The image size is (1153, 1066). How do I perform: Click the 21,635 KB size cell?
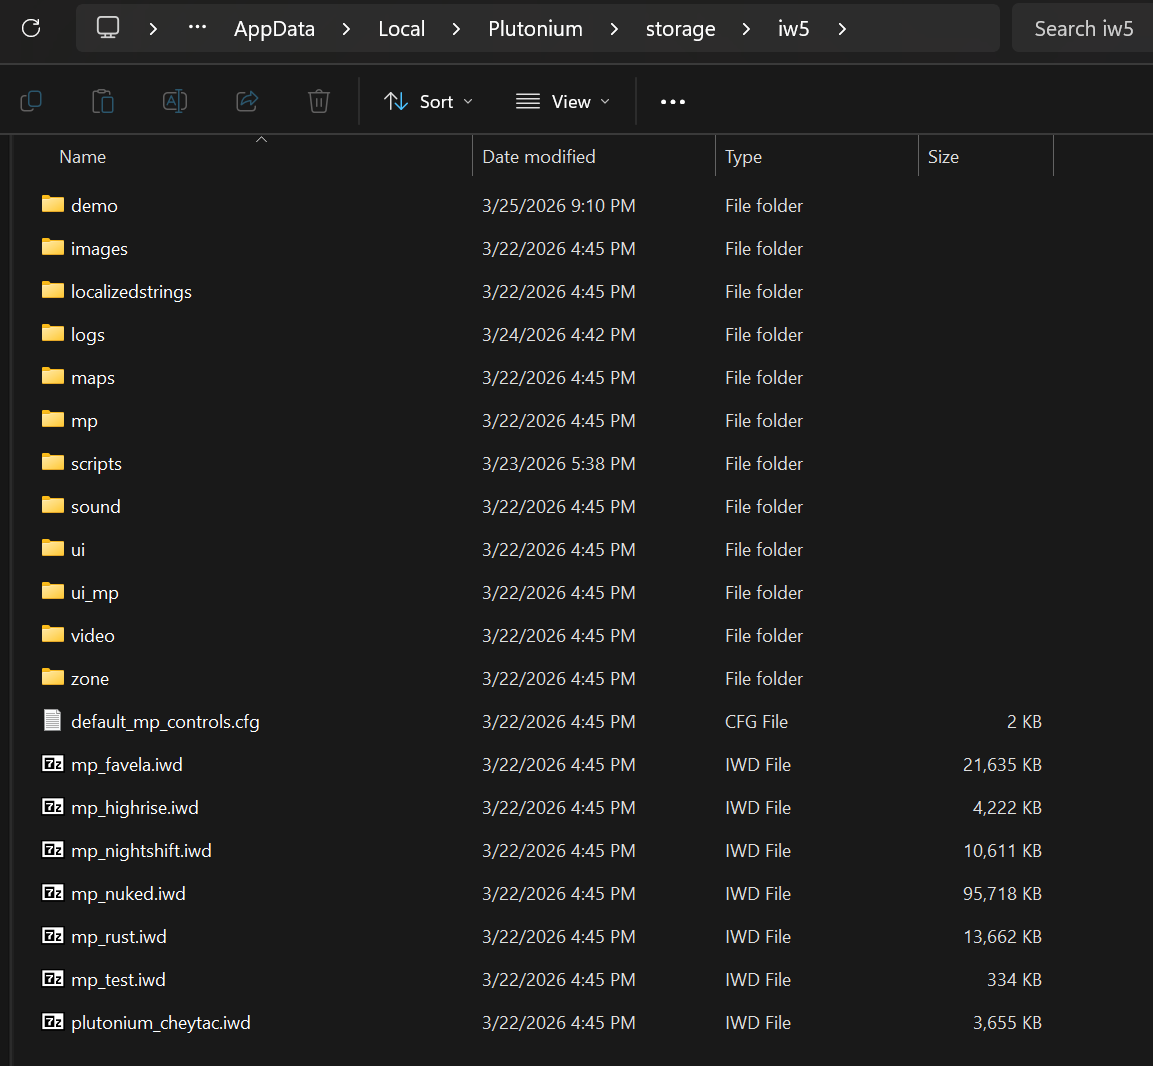pos(1002,765)
